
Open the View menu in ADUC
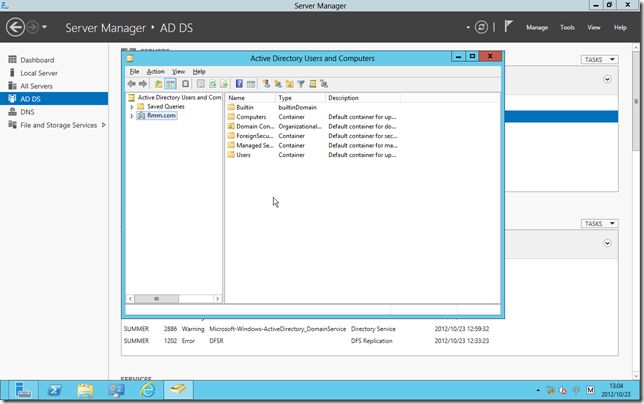[178, 71]
